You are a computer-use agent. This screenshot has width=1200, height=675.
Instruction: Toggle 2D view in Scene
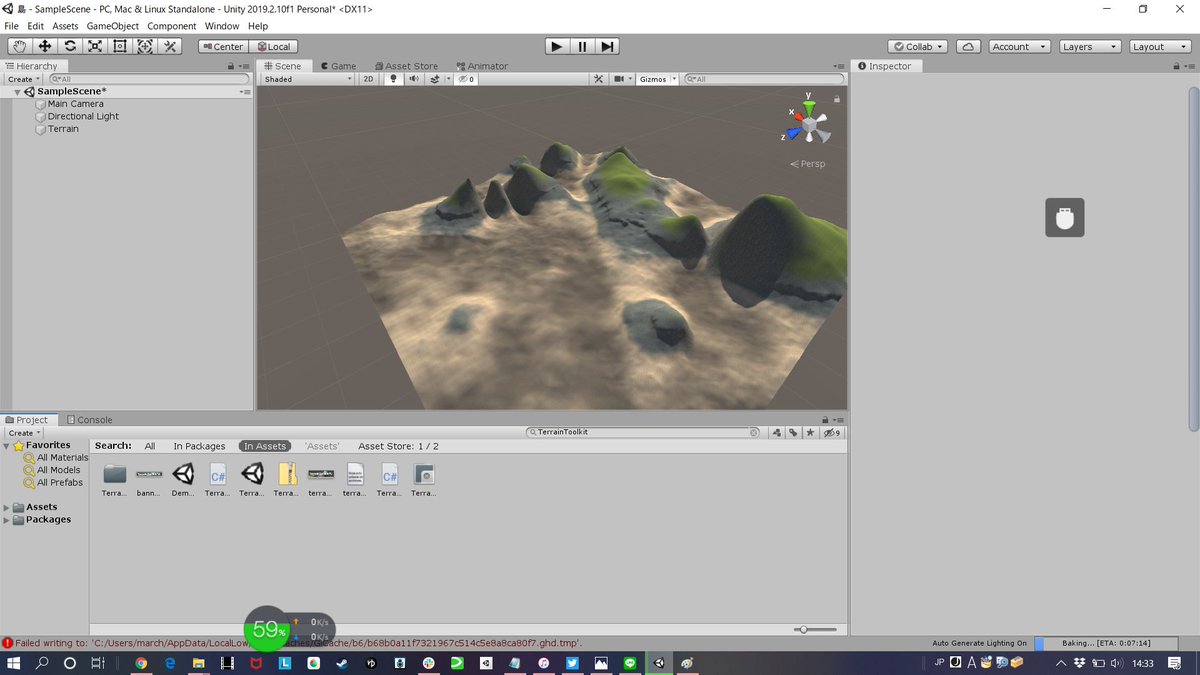coord(368,79)
